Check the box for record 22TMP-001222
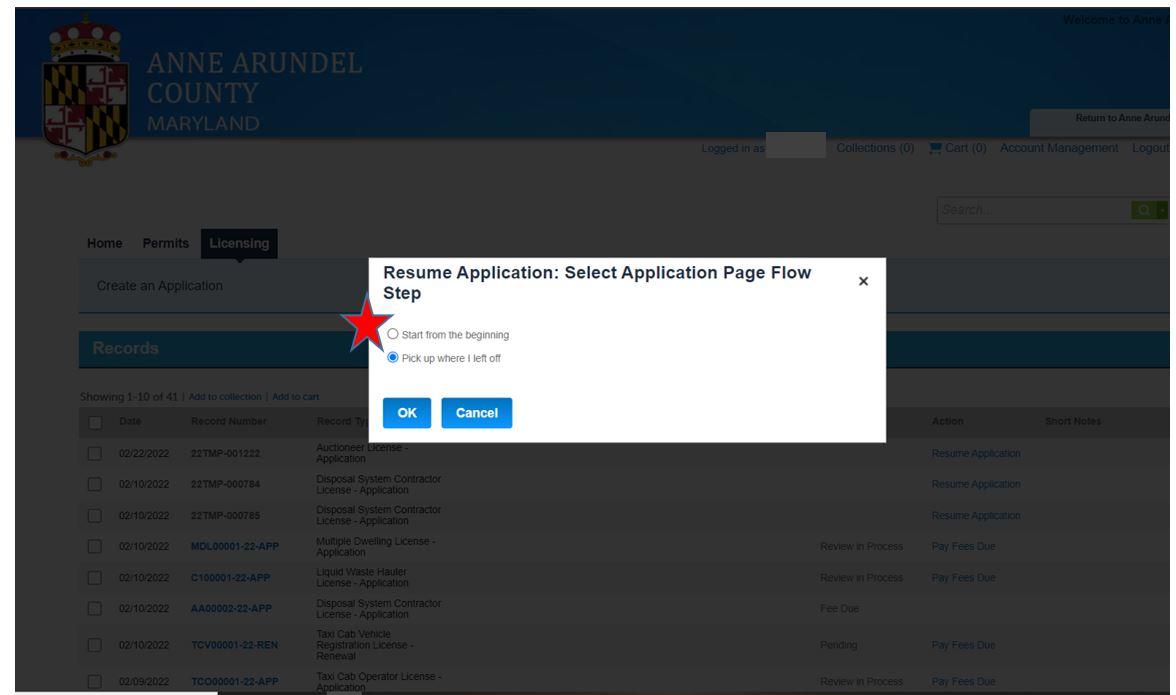The width and height of the screenshot is (1176, 695). [x=94, y=454]
